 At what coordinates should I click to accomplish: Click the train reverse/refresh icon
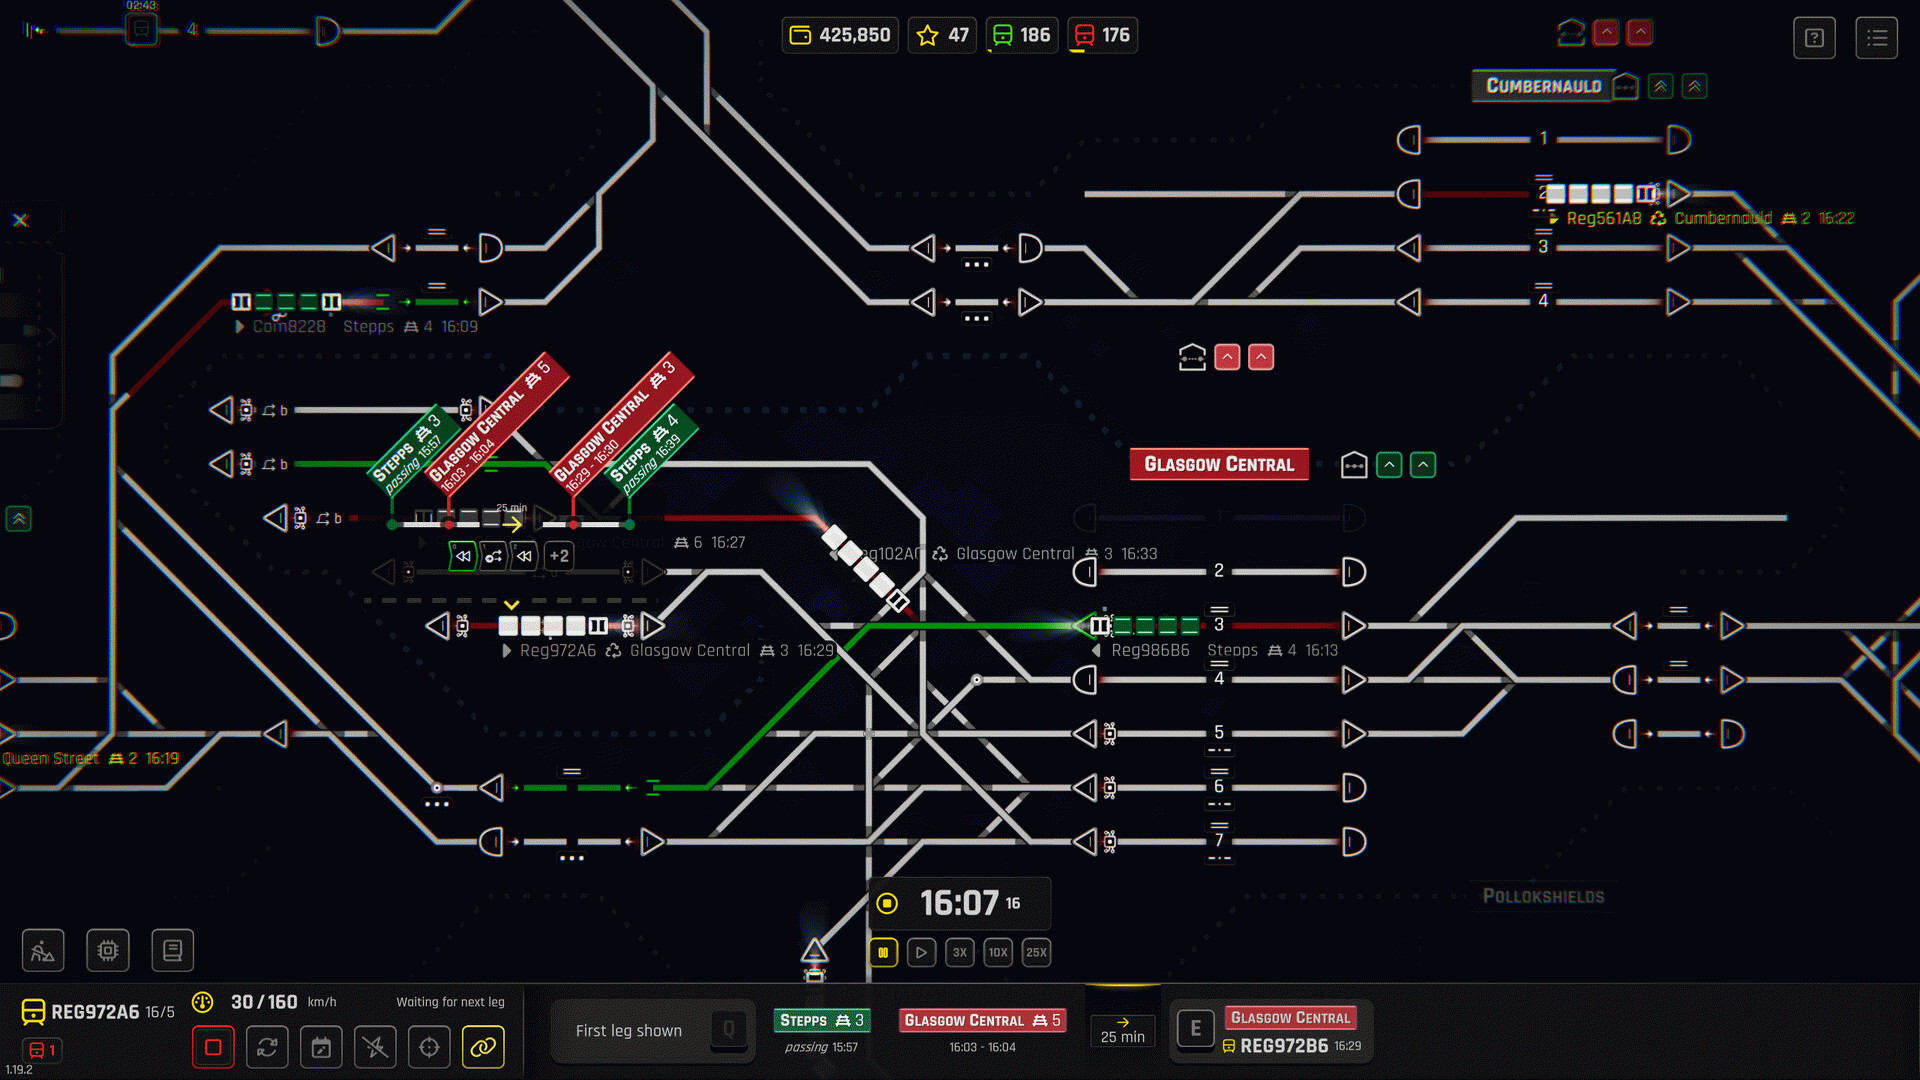click(x=267, y=1047)
